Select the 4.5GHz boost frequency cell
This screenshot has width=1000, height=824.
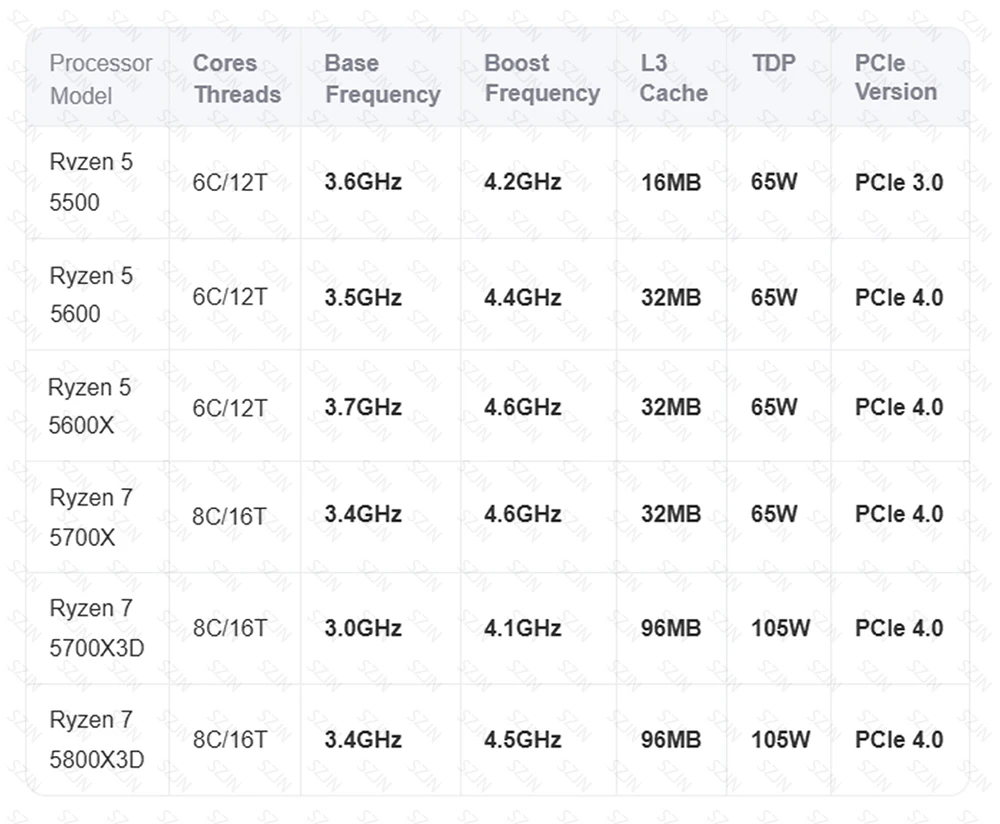[522, 740]
